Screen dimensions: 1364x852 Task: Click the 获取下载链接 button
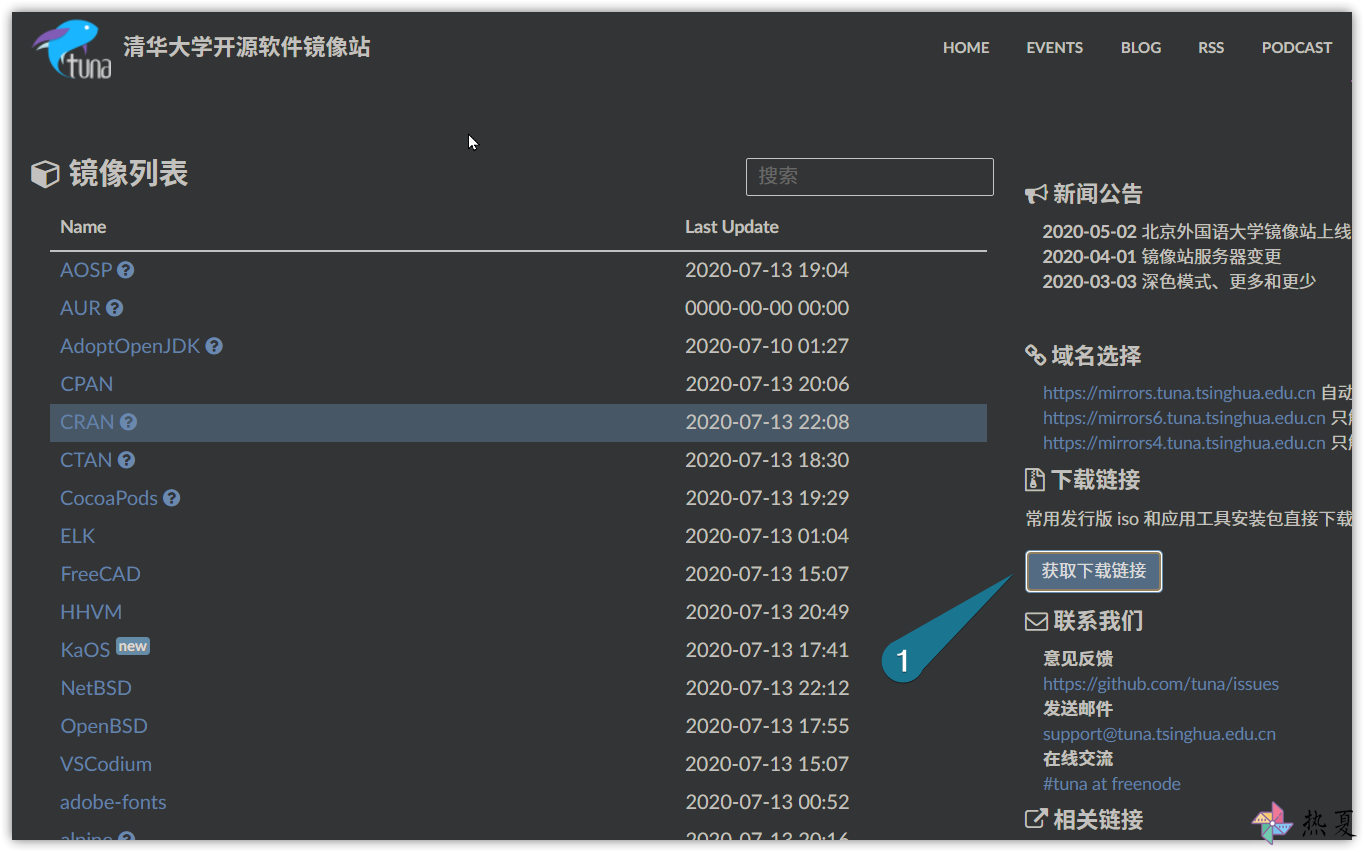click(1094, 571)
